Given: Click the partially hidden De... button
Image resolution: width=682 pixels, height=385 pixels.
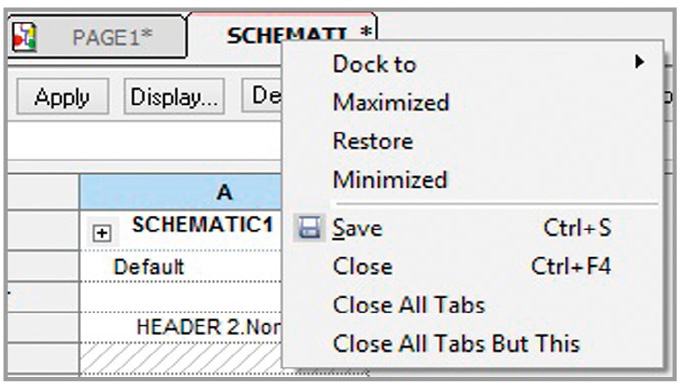Looking at the screenshot, I should (263, 95).
